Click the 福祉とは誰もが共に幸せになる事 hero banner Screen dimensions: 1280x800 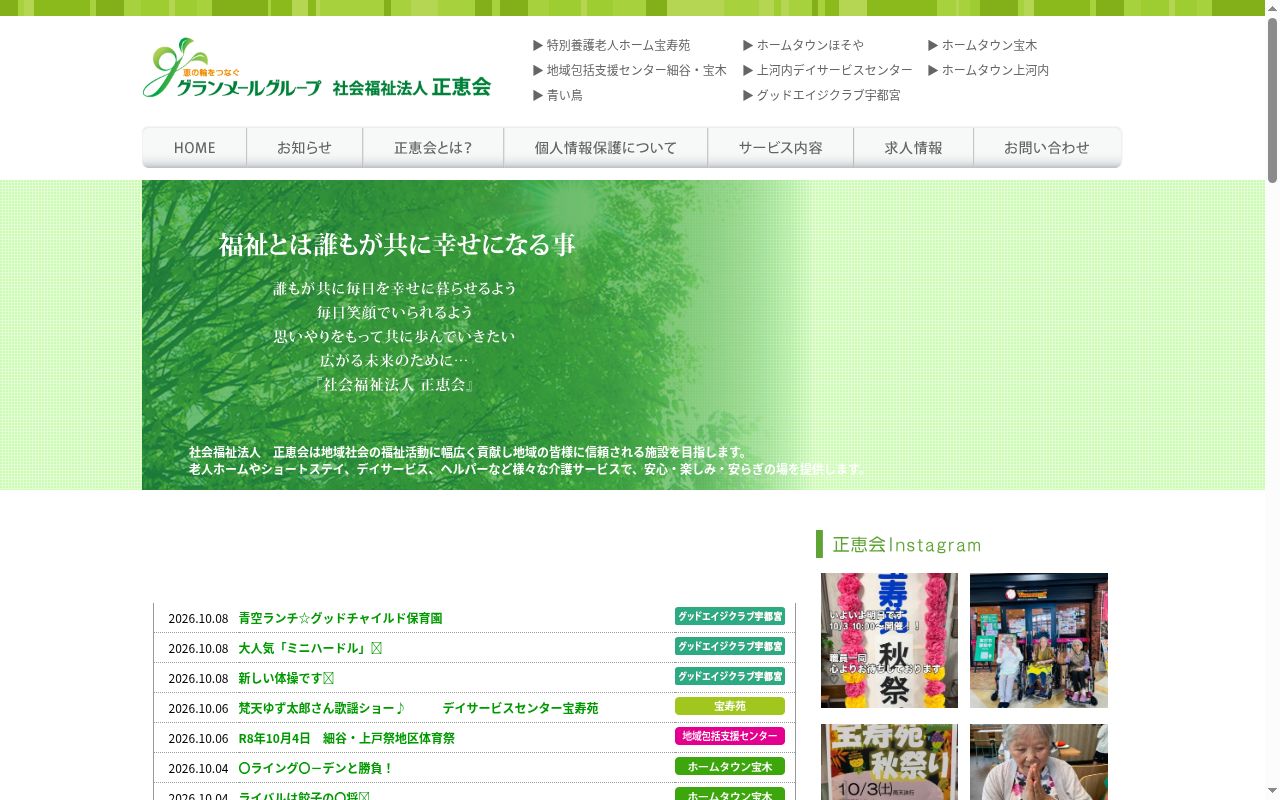632,335
